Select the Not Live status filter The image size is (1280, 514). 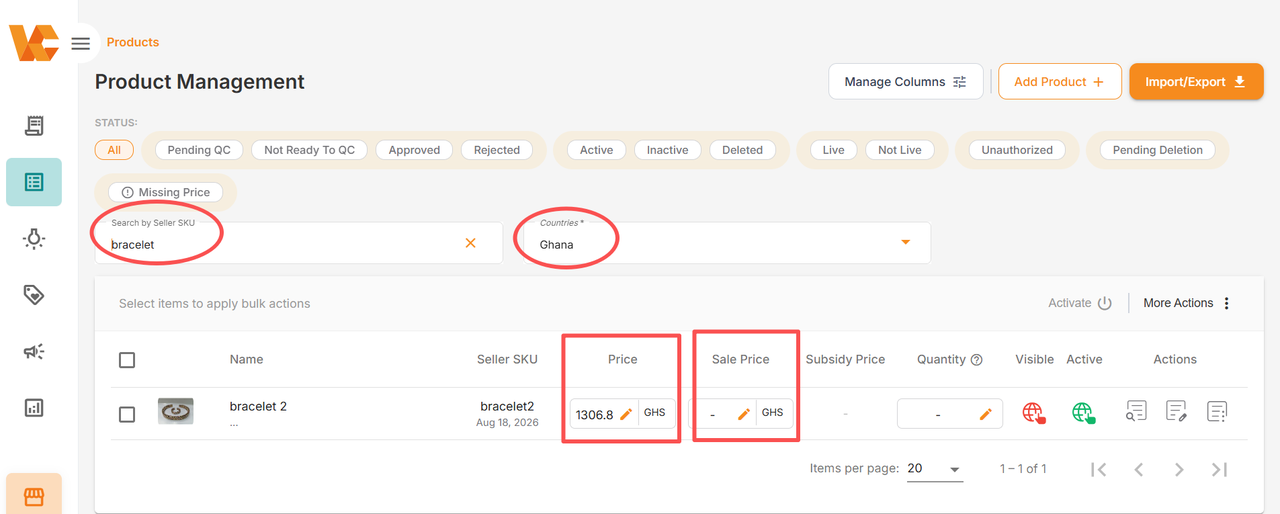(900, 150)
